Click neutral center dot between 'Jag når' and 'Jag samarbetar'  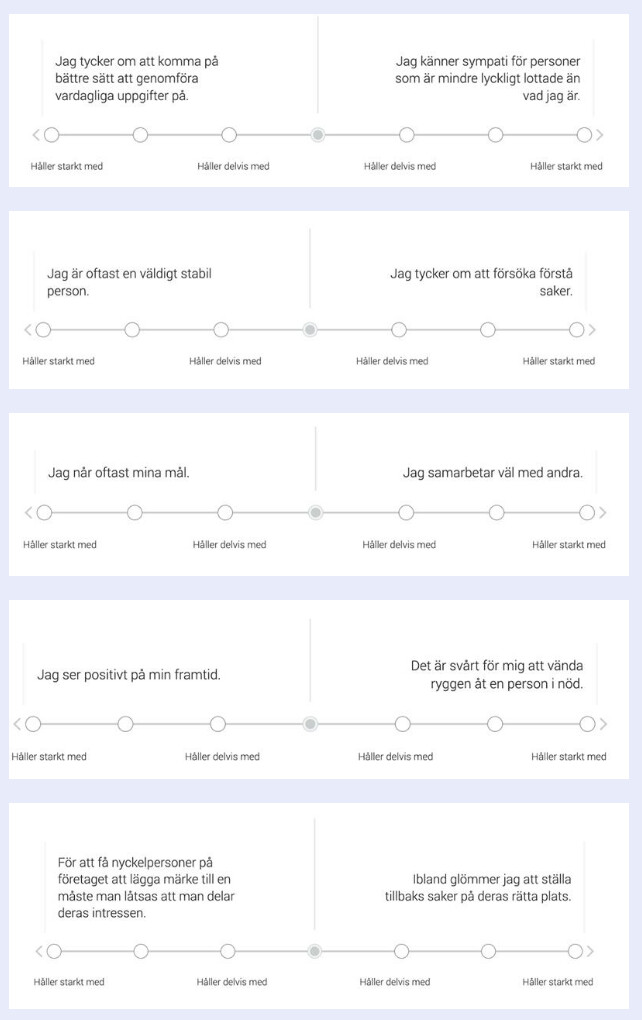coord(315,513)
